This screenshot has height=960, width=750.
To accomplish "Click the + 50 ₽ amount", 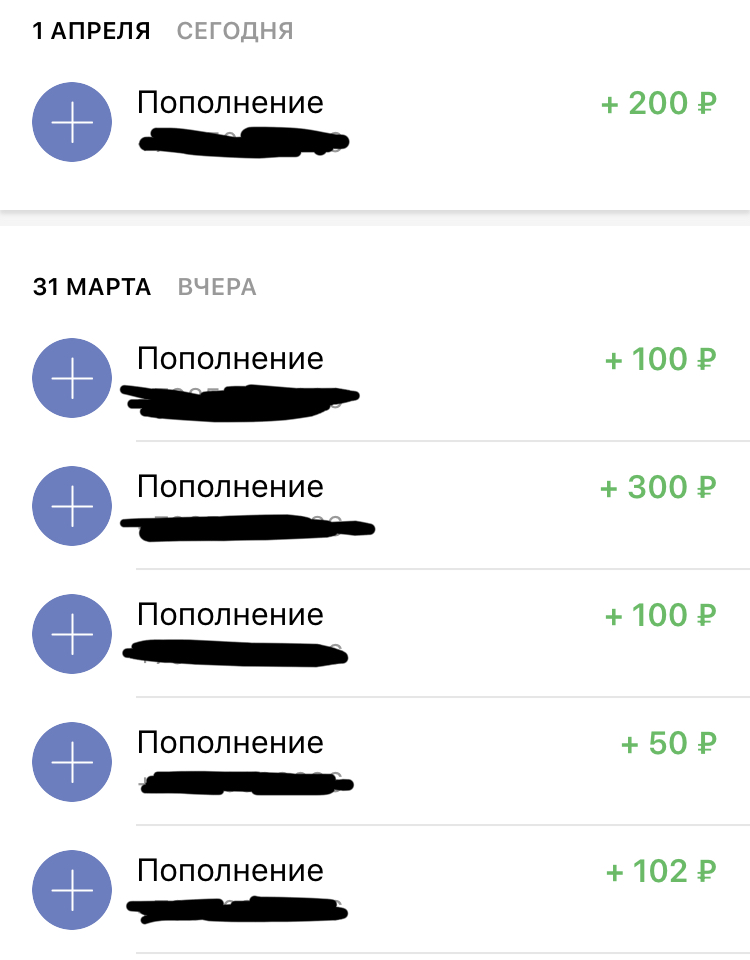I will pyautogui.click(x=669, y=743).
